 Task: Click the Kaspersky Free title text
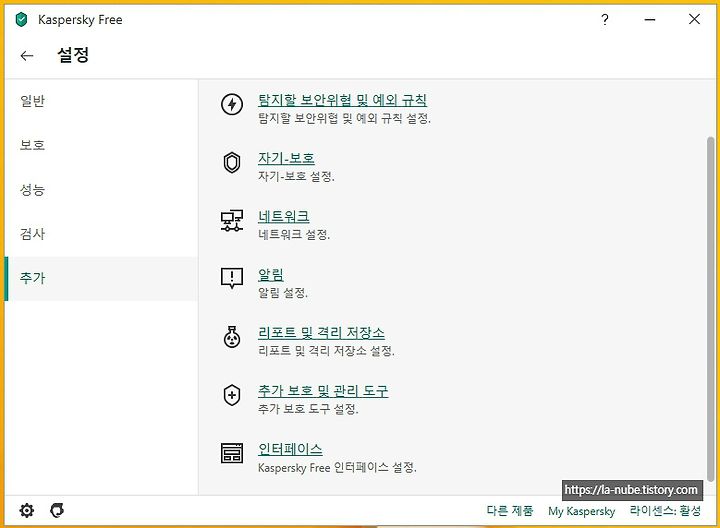[x=80, y=20]
